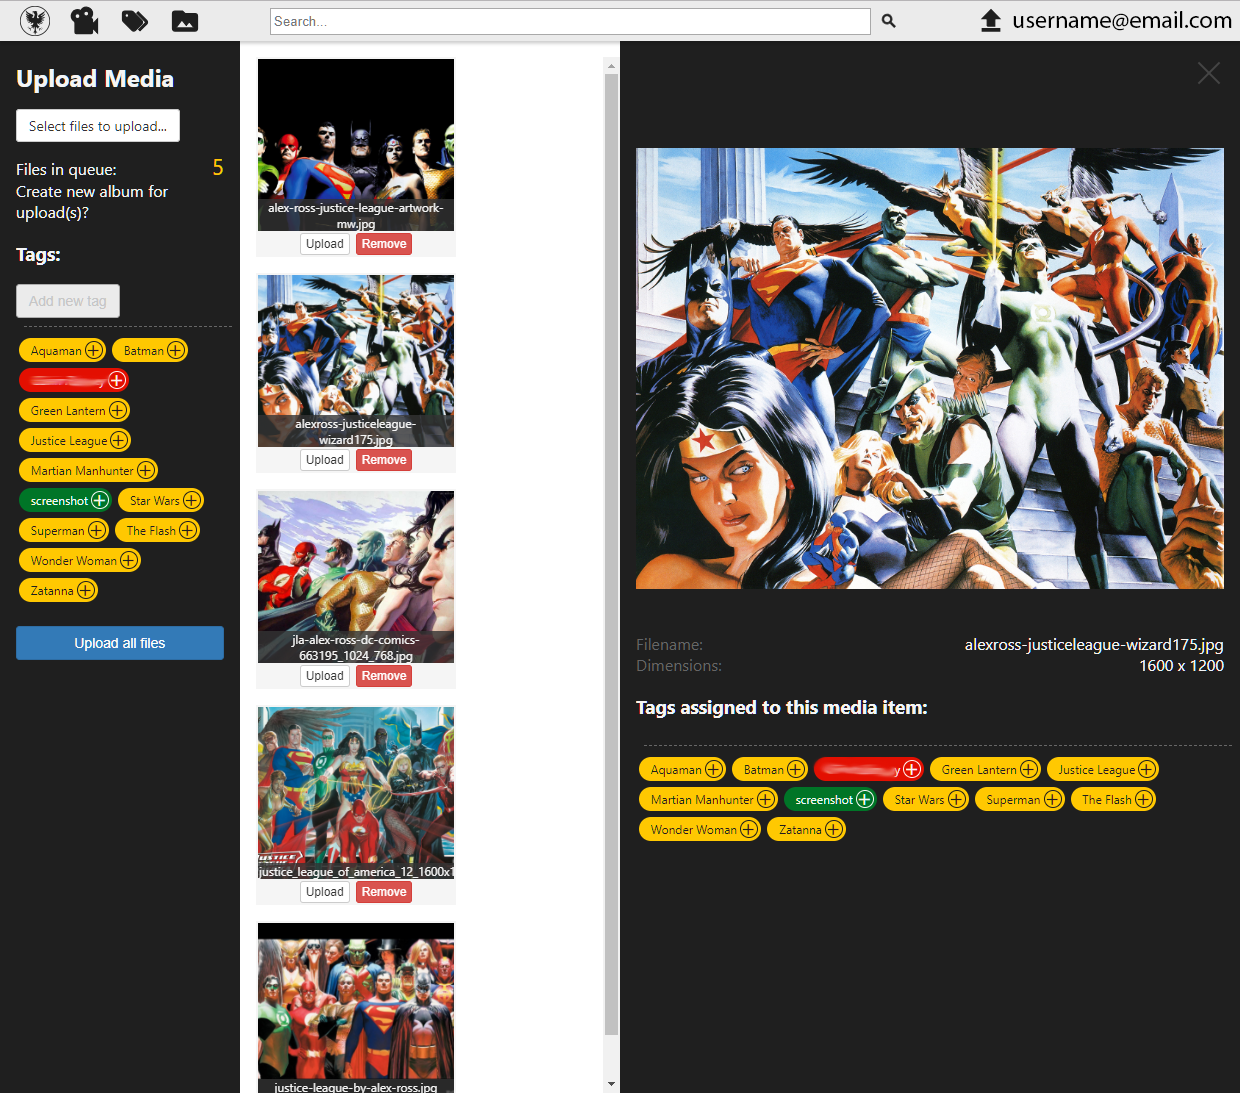The height and width of the screenshot is (1093, 1240).
Task: Add the Aquaman tag in the sidebar
Action: [x=94, y=350]
